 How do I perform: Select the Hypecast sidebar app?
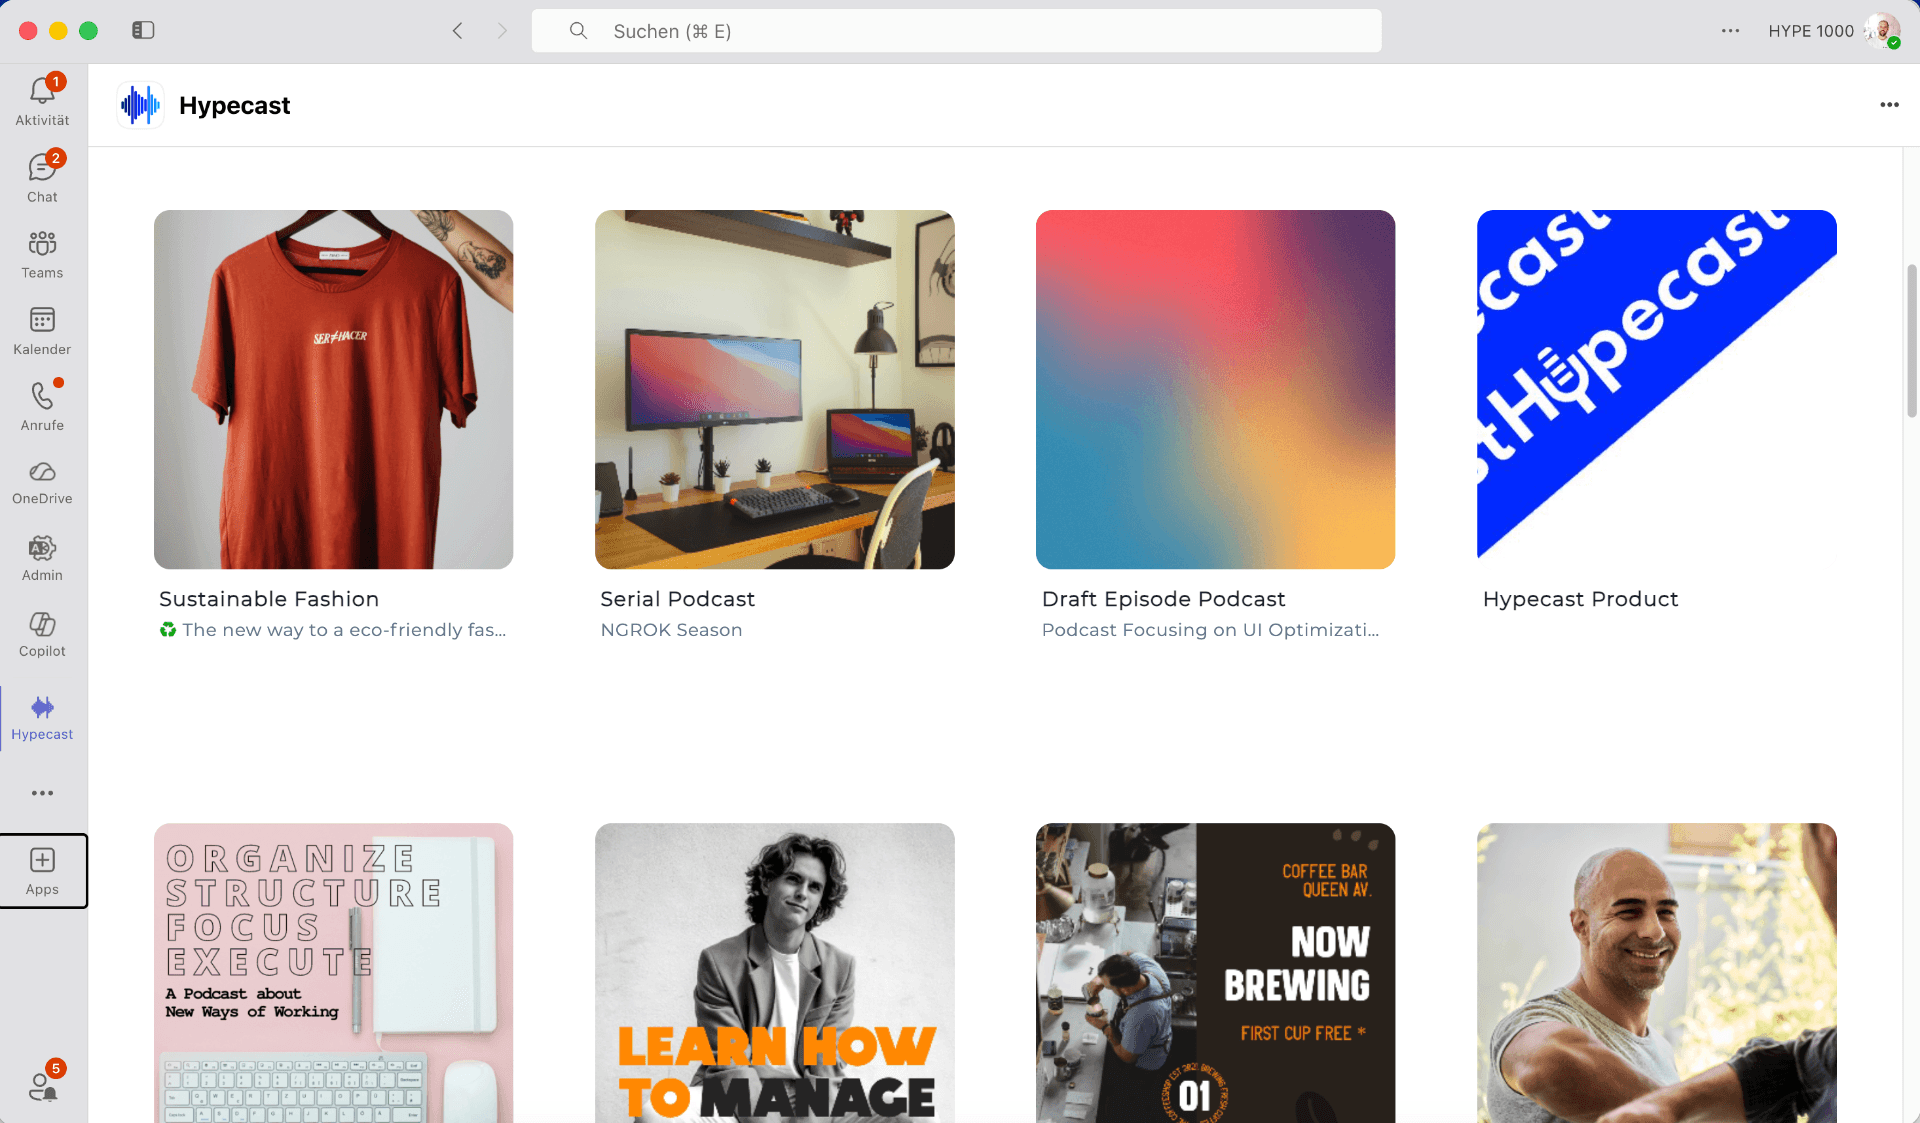click(x=42, y=718)
